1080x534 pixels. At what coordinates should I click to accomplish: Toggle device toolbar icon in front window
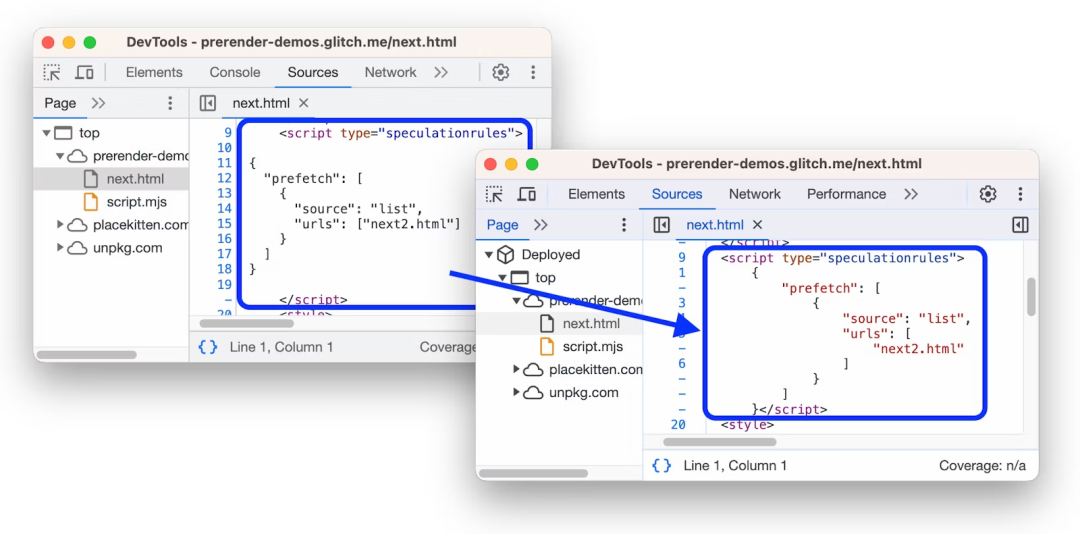[x=526, y=194]
